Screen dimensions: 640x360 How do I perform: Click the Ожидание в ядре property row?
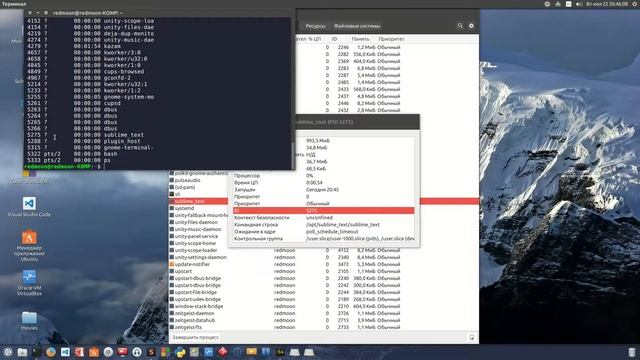pyautogui.click(x=324, y=231)
